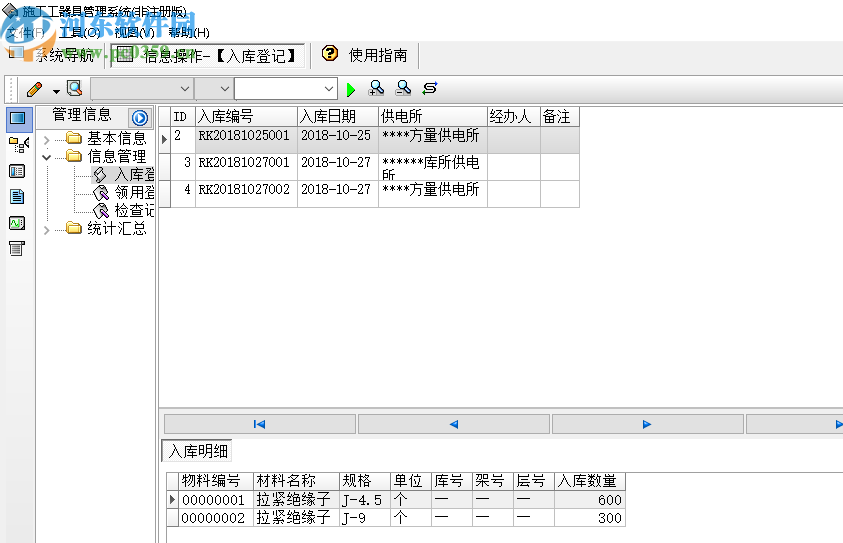Click the chart graph sidebar icon
843x543 pixels.
[17, 223]
